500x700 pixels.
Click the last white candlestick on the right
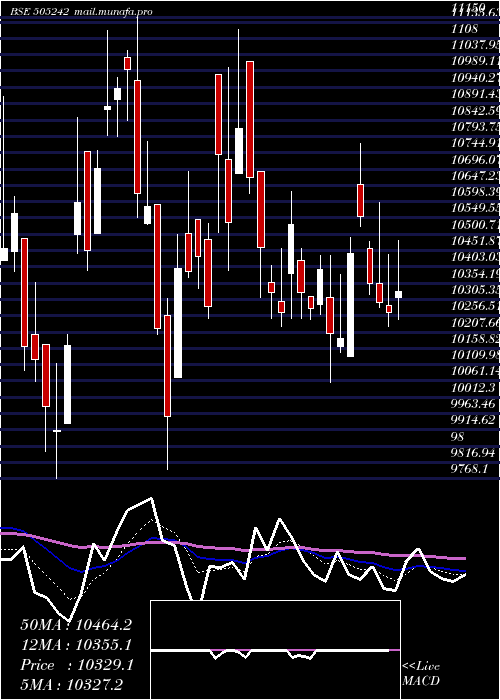point(398,294)
